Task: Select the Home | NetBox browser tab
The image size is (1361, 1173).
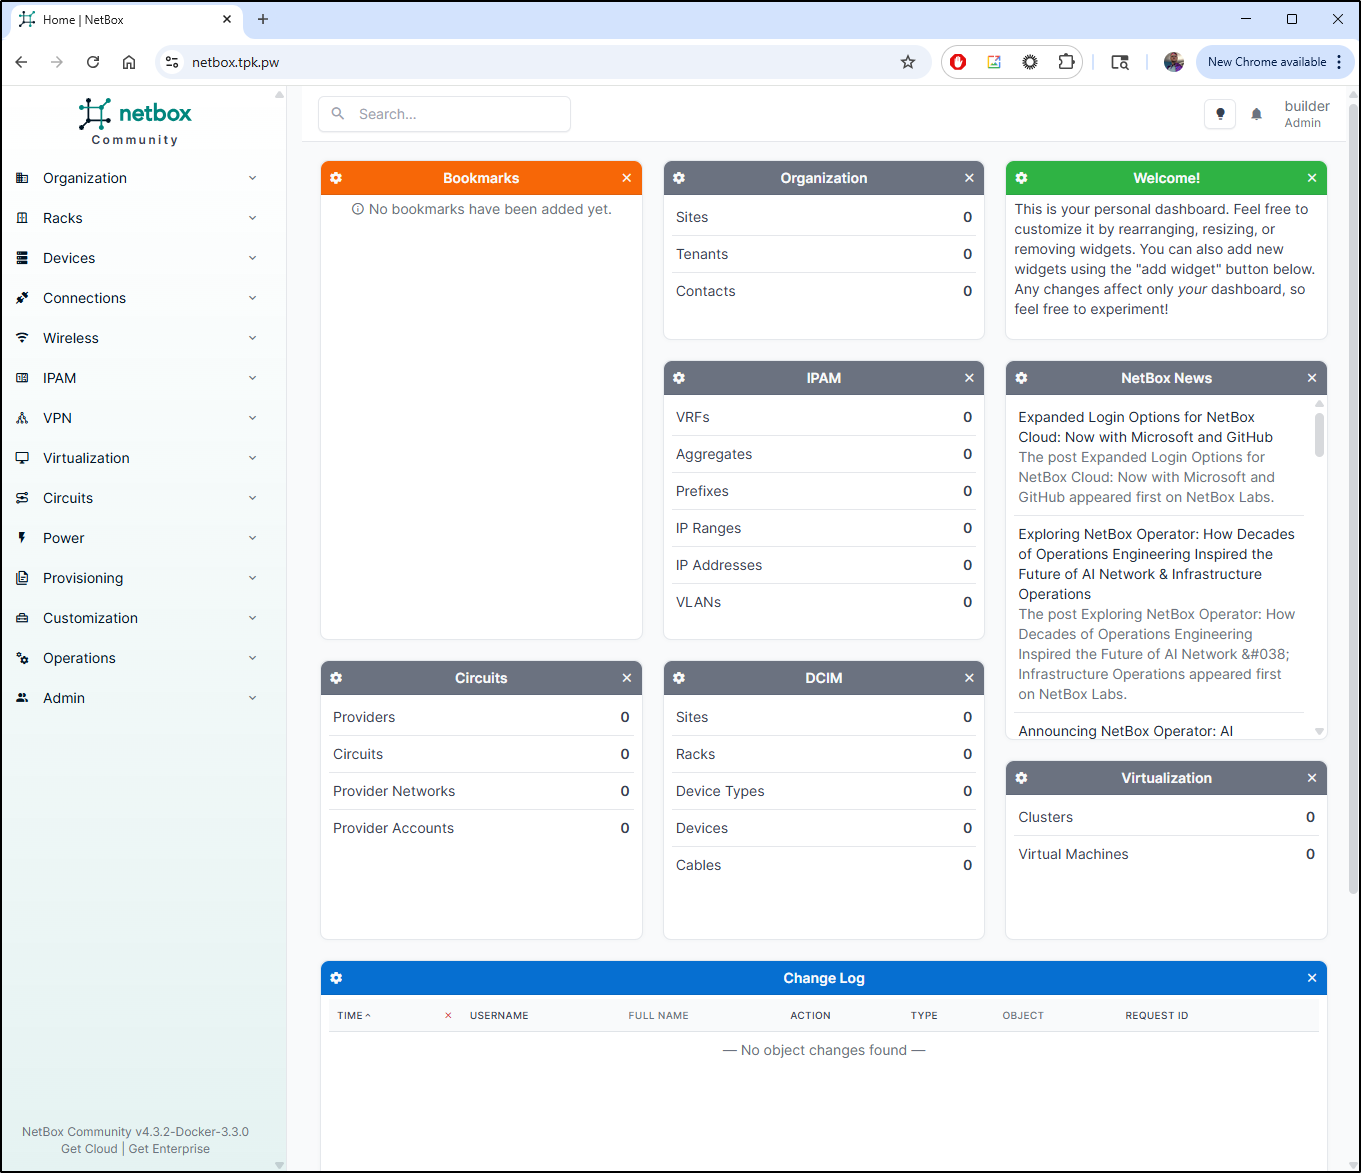Action: 126,19
